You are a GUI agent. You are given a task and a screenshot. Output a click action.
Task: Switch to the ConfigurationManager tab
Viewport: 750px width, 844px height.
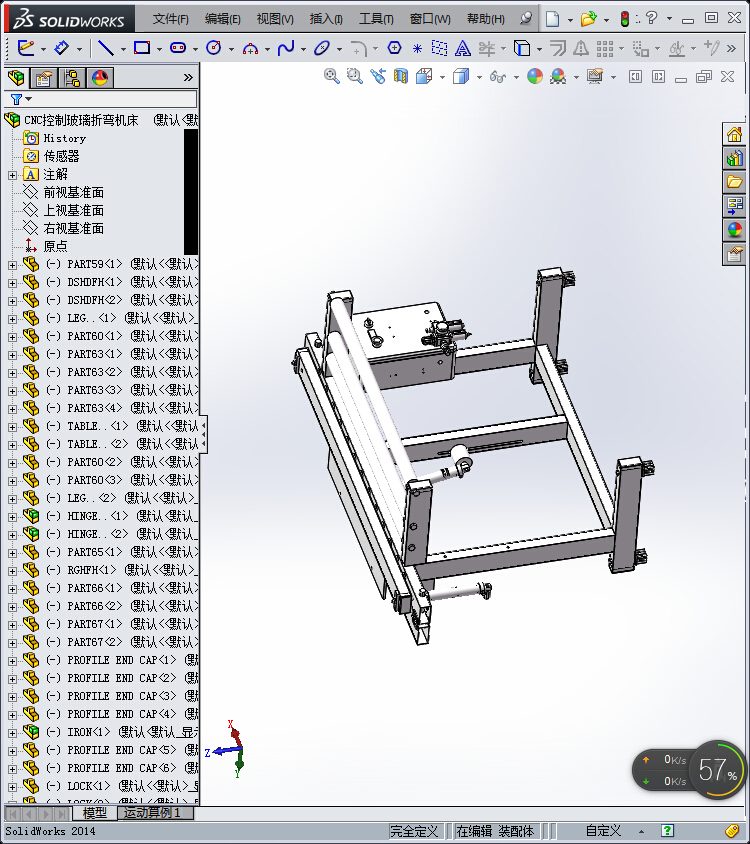(x=72, y=79)
